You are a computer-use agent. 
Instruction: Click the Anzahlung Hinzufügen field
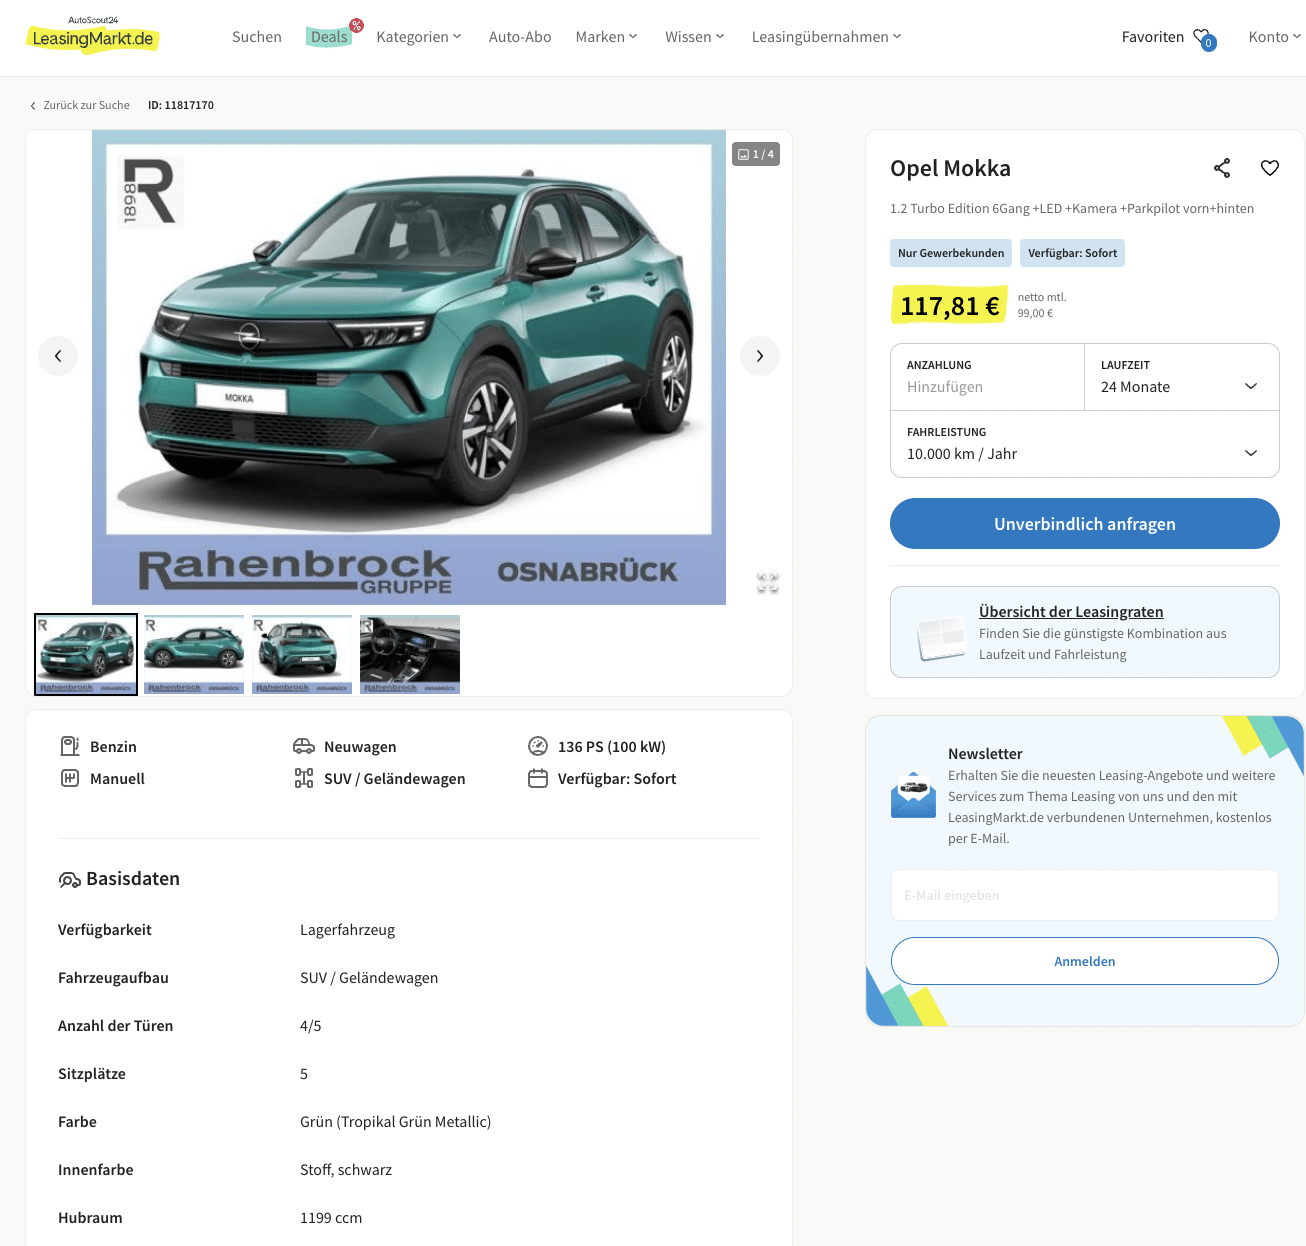click(x=988, y=377)
